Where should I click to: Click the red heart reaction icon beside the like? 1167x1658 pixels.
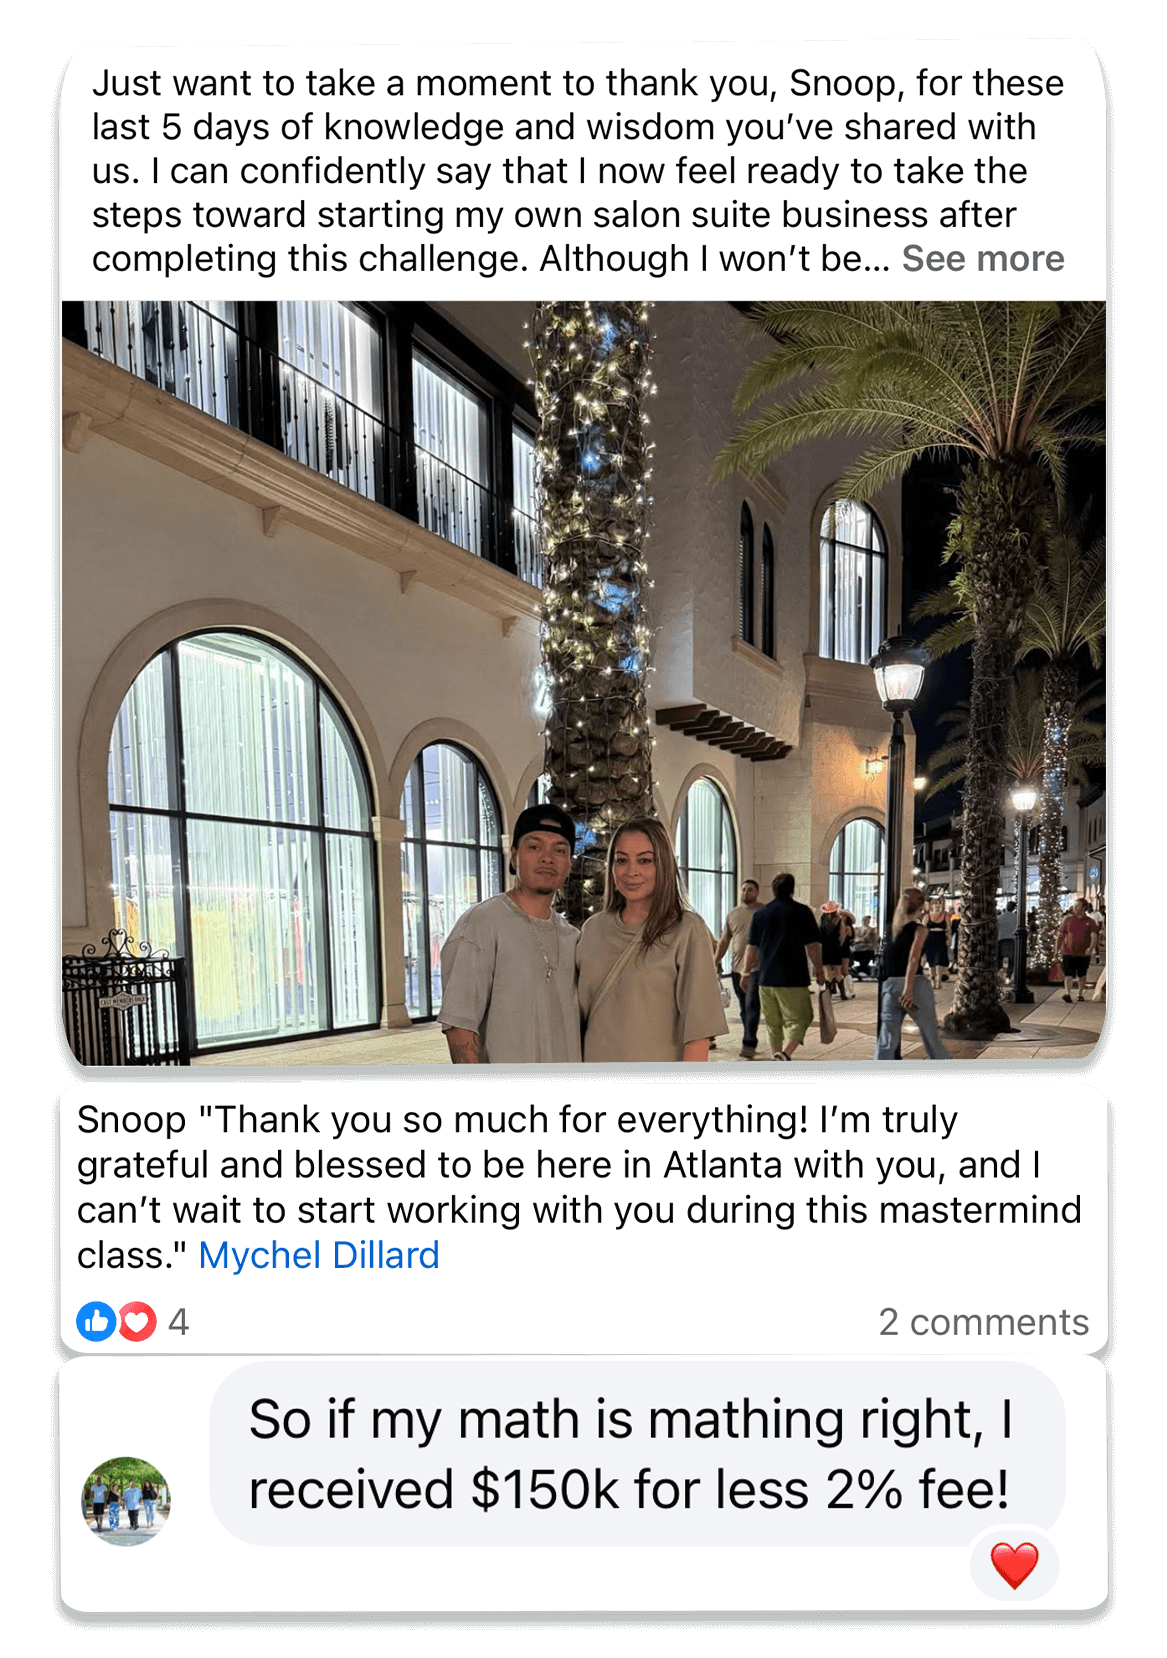pos(137,1321)
